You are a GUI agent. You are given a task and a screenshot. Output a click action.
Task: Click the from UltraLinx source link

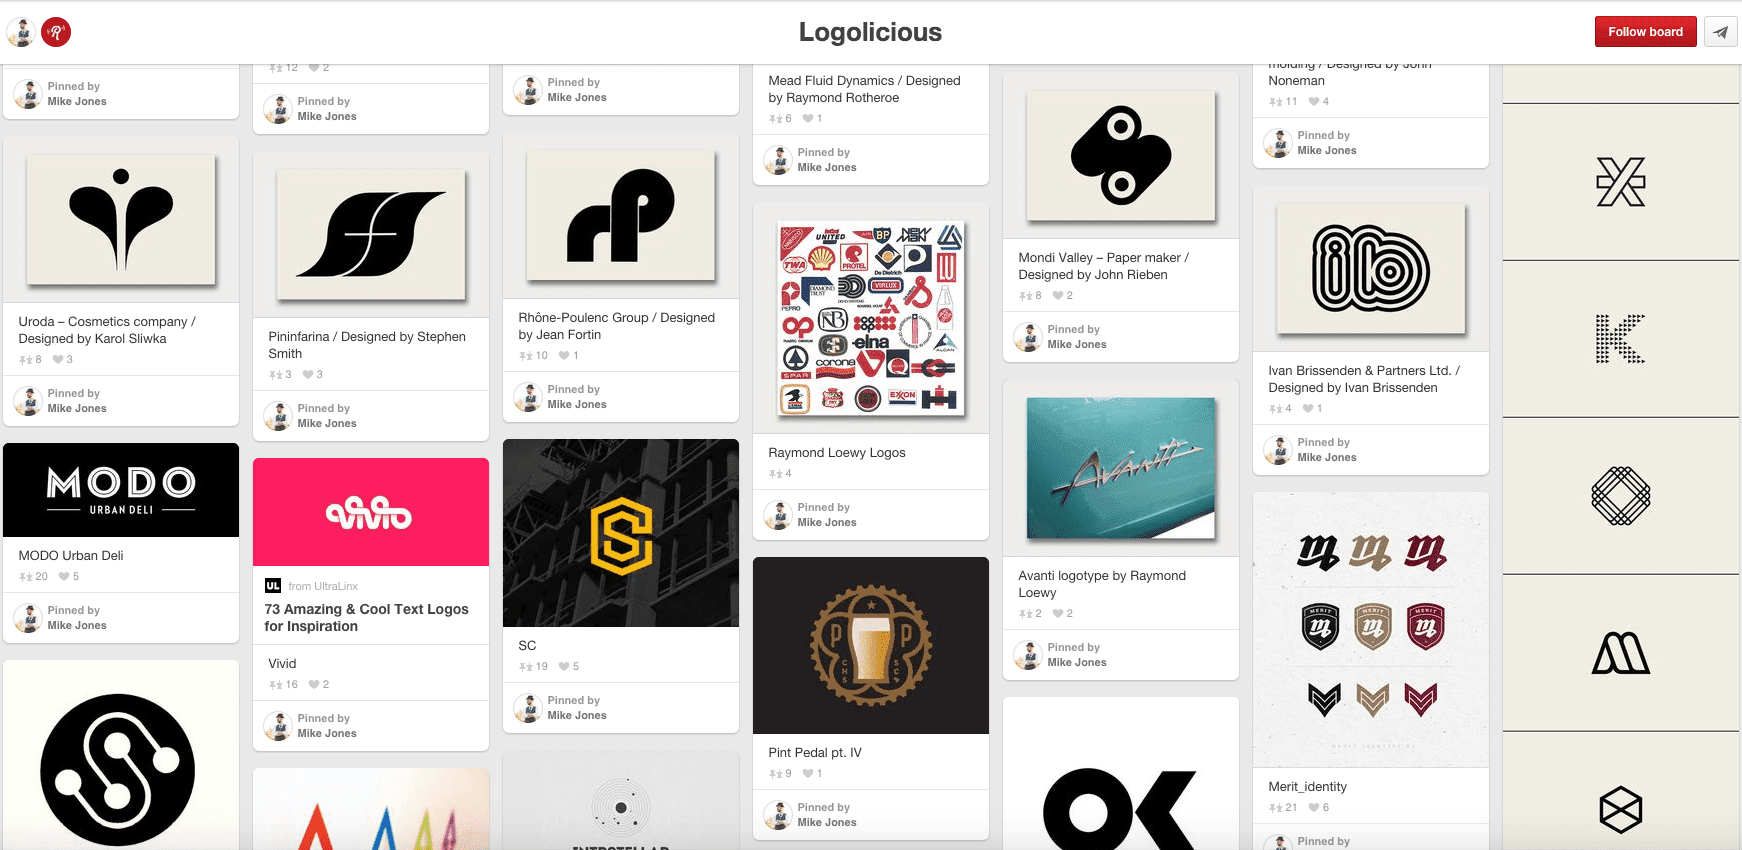tap(323, 585)
